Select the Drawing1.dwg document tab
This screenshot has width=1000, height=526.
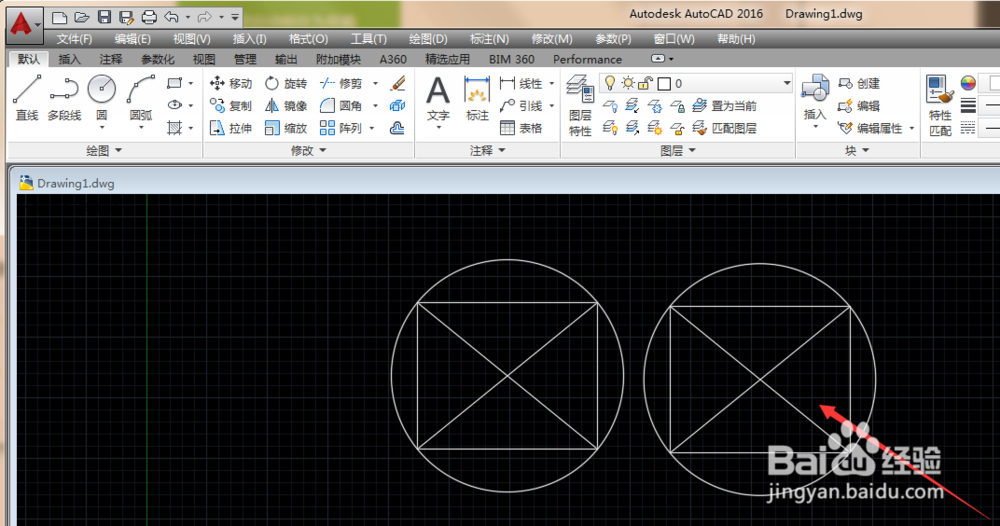pos(67,184)
